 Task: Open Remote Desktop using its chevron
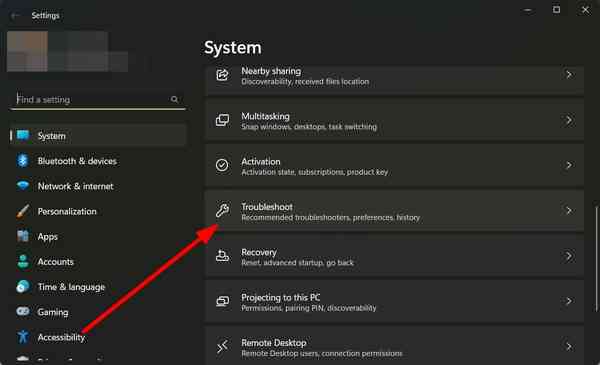569,346
